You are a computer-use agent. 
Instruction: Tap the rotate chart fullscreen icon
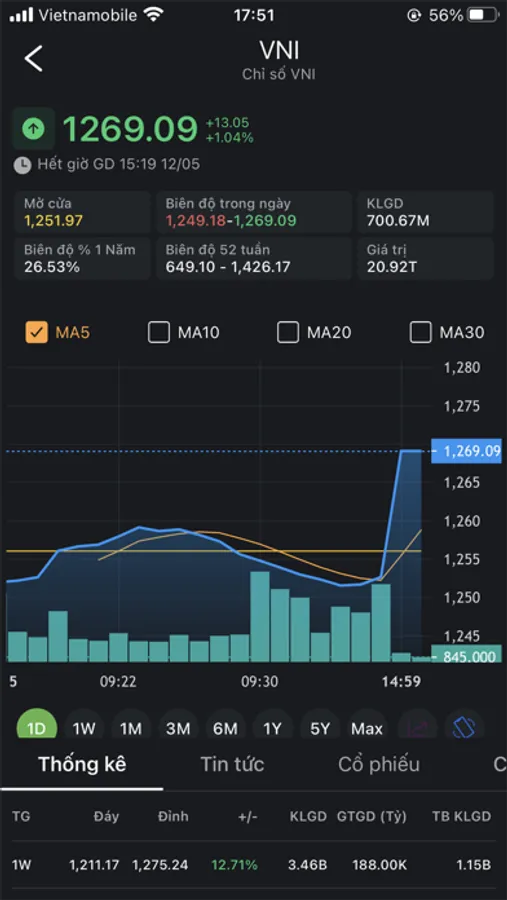pyautogui.click(x=465, y=728)
